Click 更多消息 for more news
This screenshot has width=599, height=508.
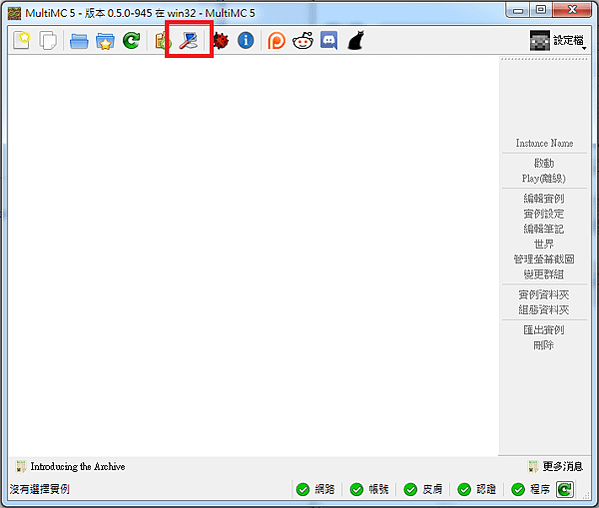(563, 466)
